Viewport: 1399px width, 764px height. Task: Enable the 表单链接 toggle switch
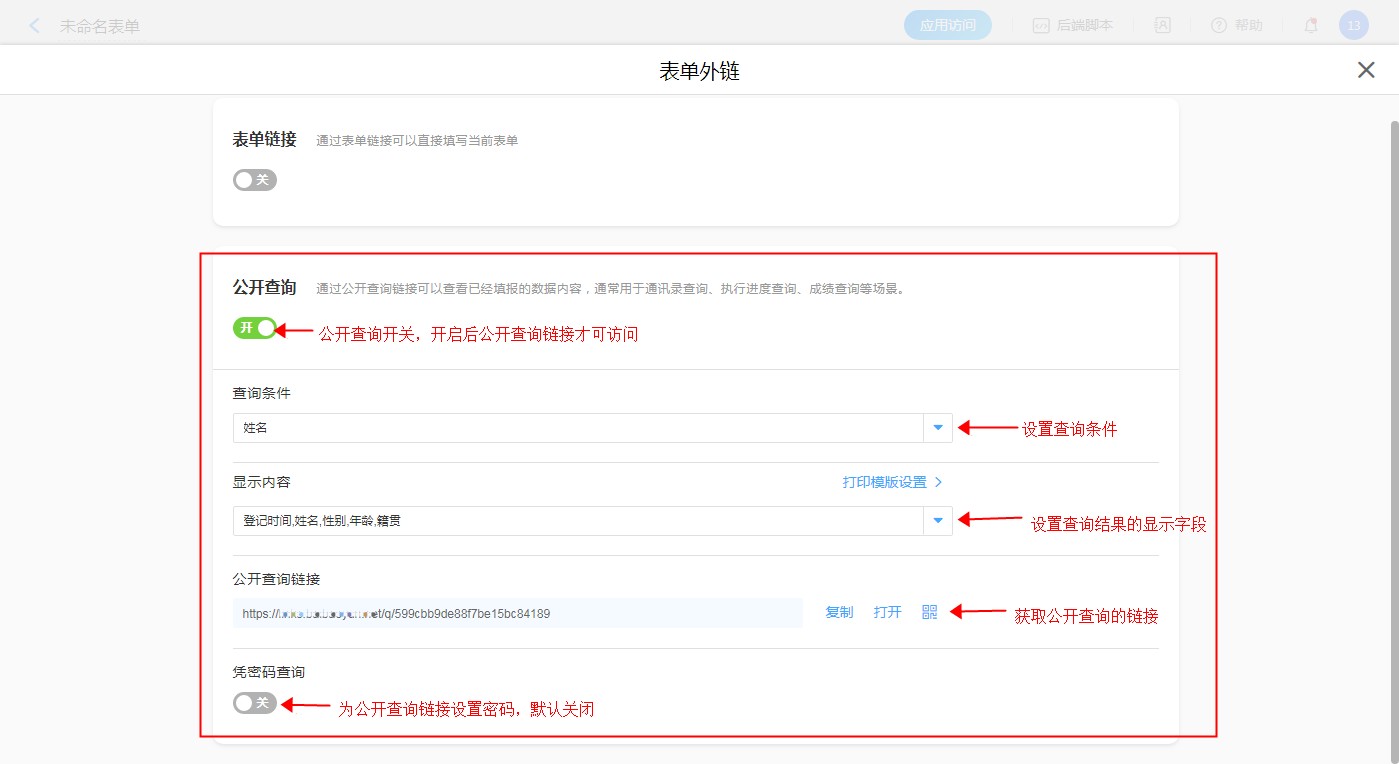tap(255, 180)
